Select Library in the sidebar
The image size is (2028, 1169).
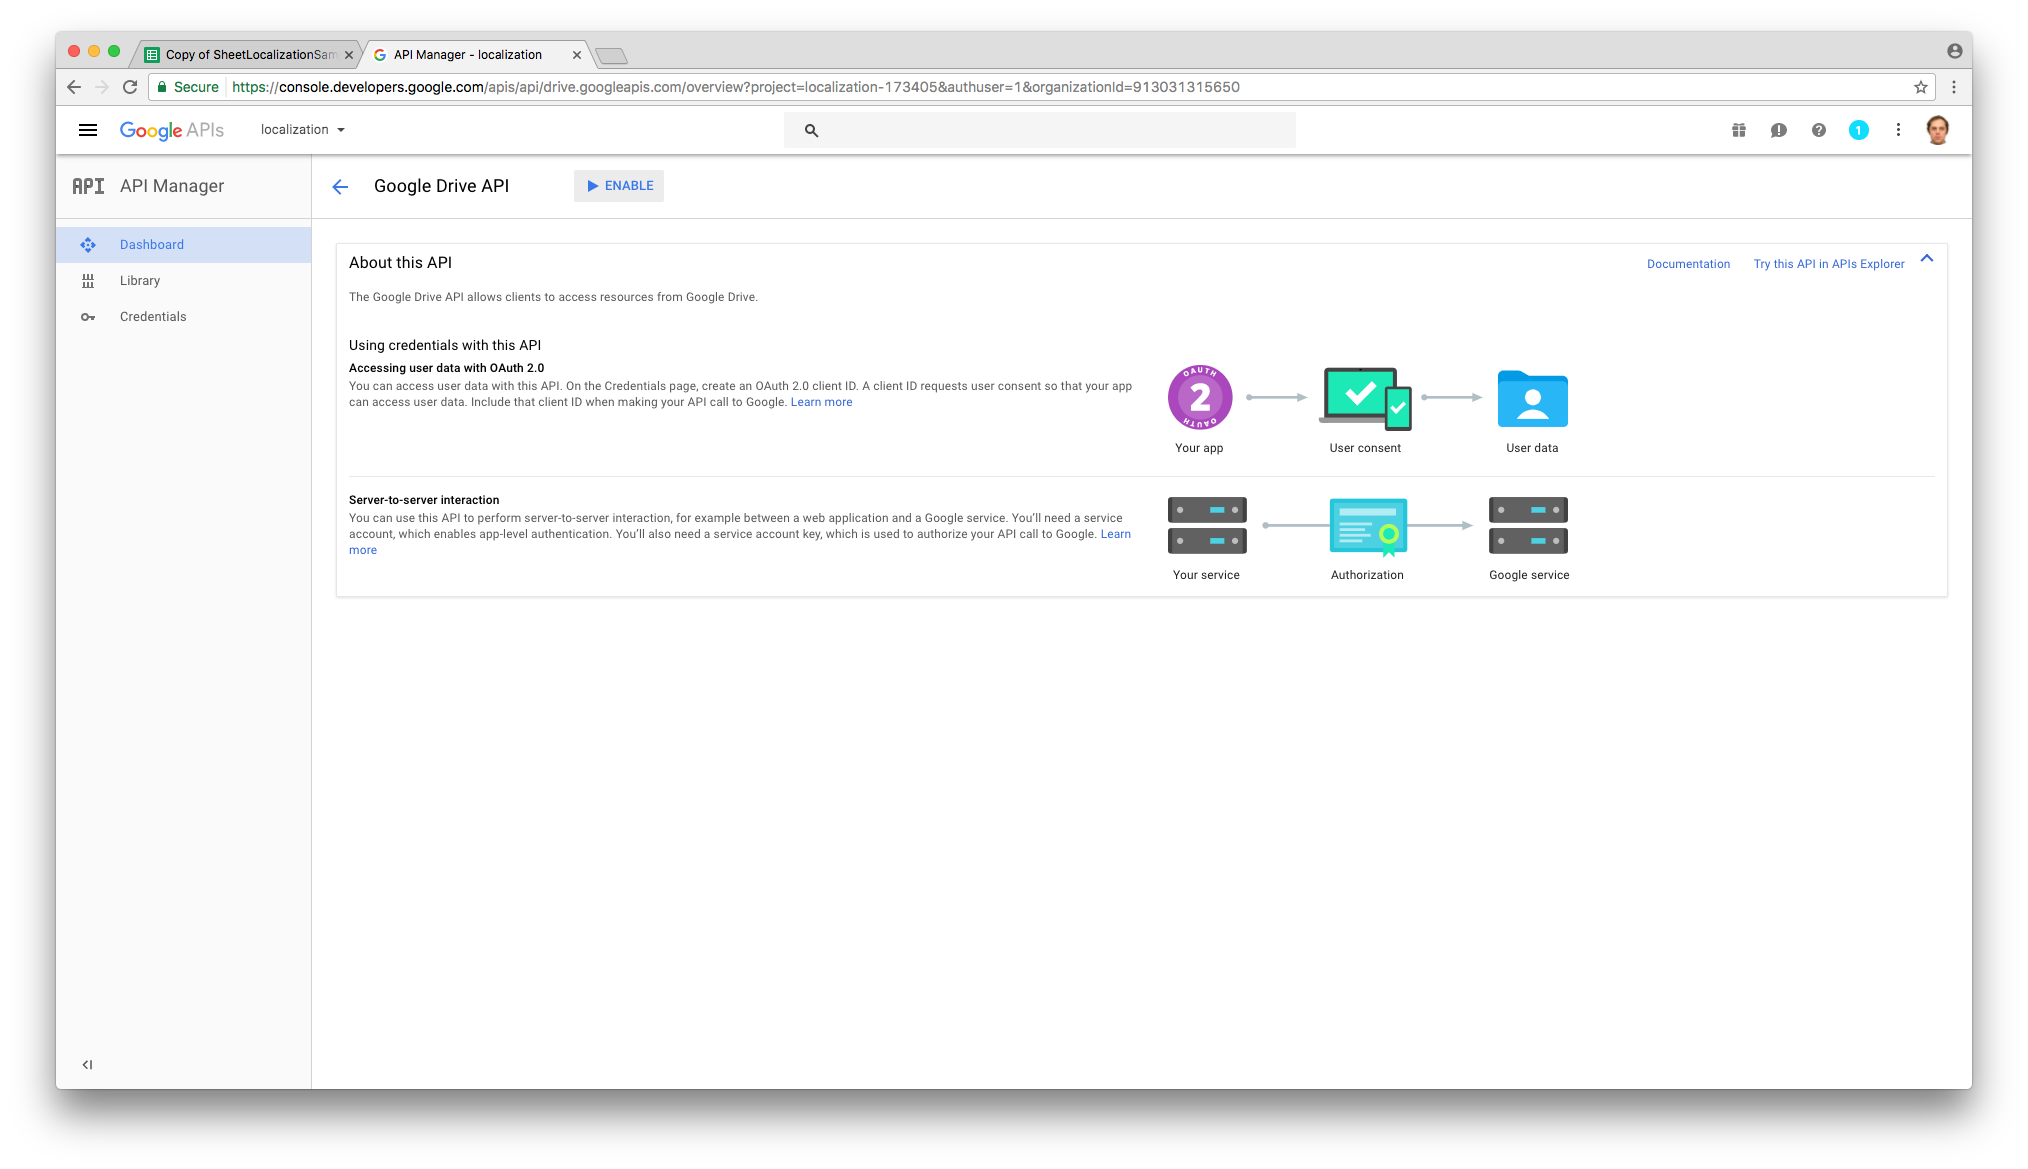[140, 281]
